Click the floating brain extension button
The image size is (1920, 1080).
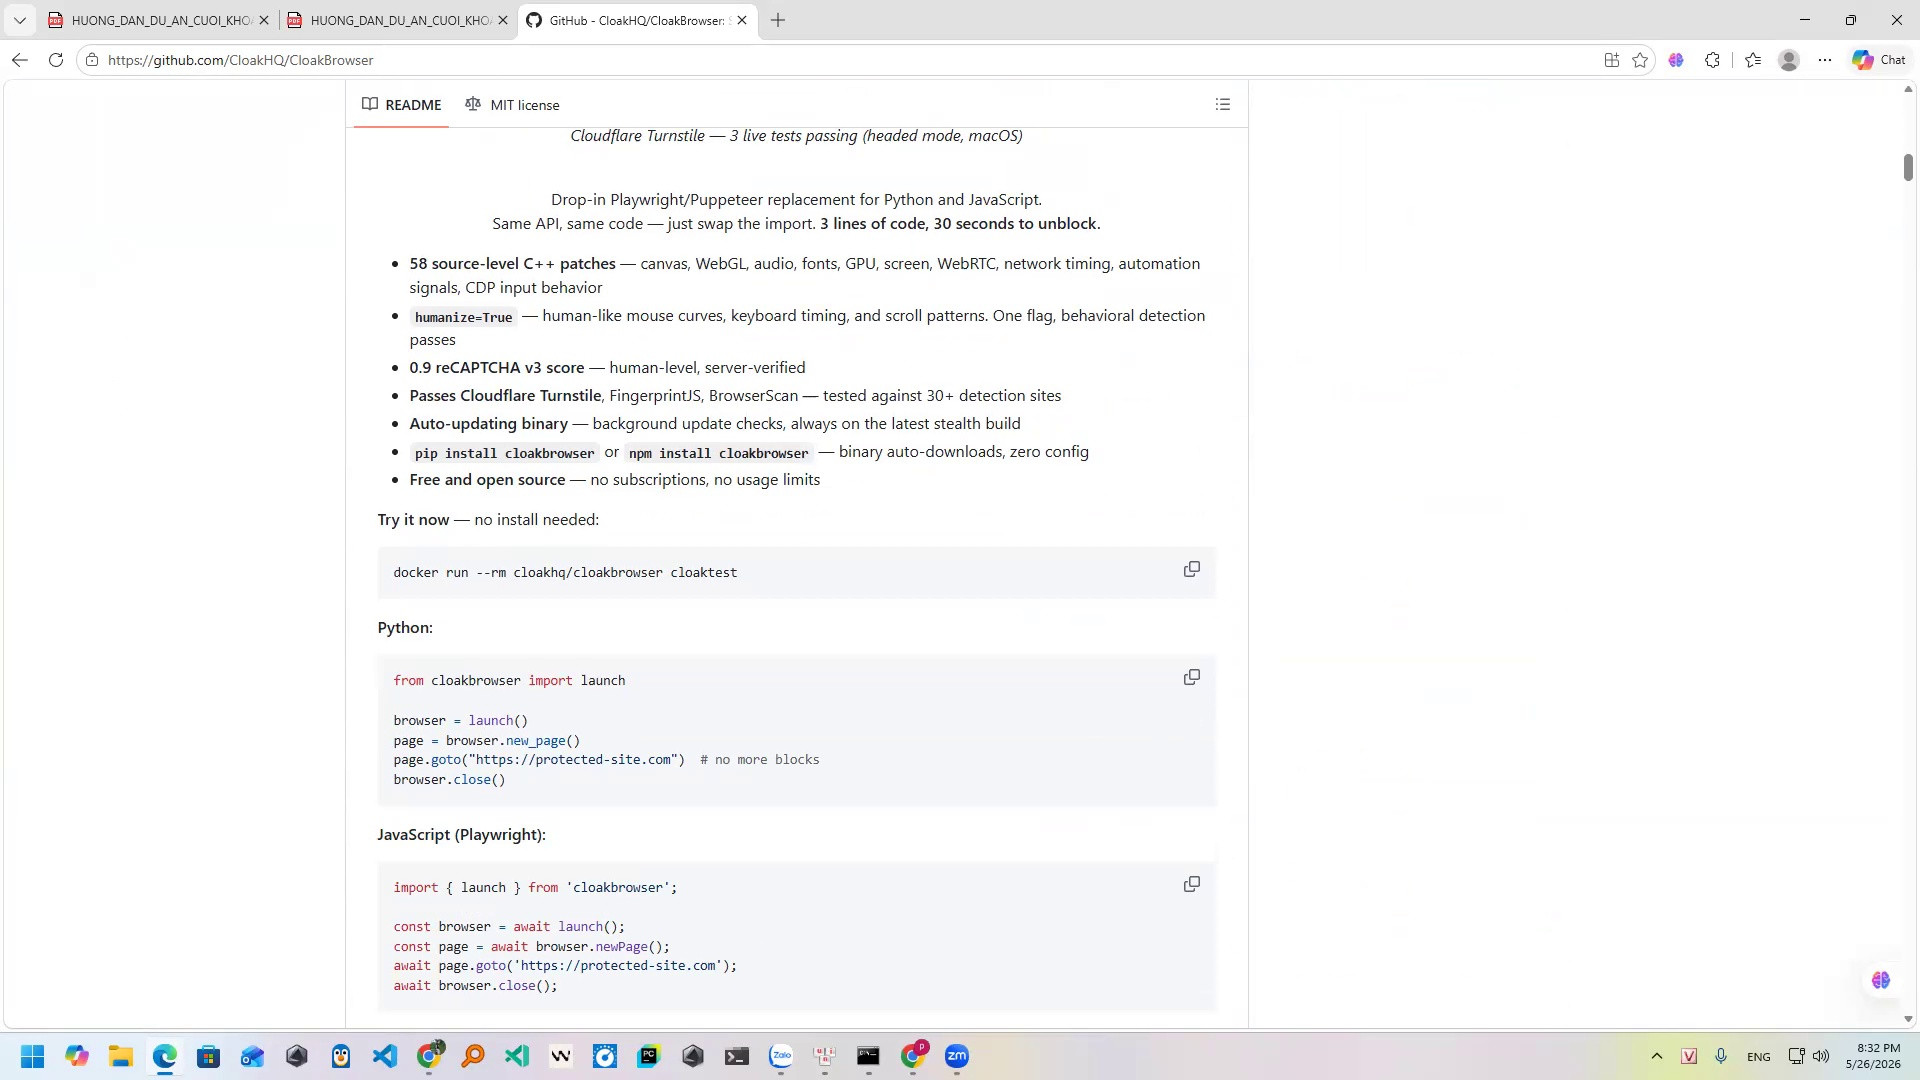tap(1880, 980)
